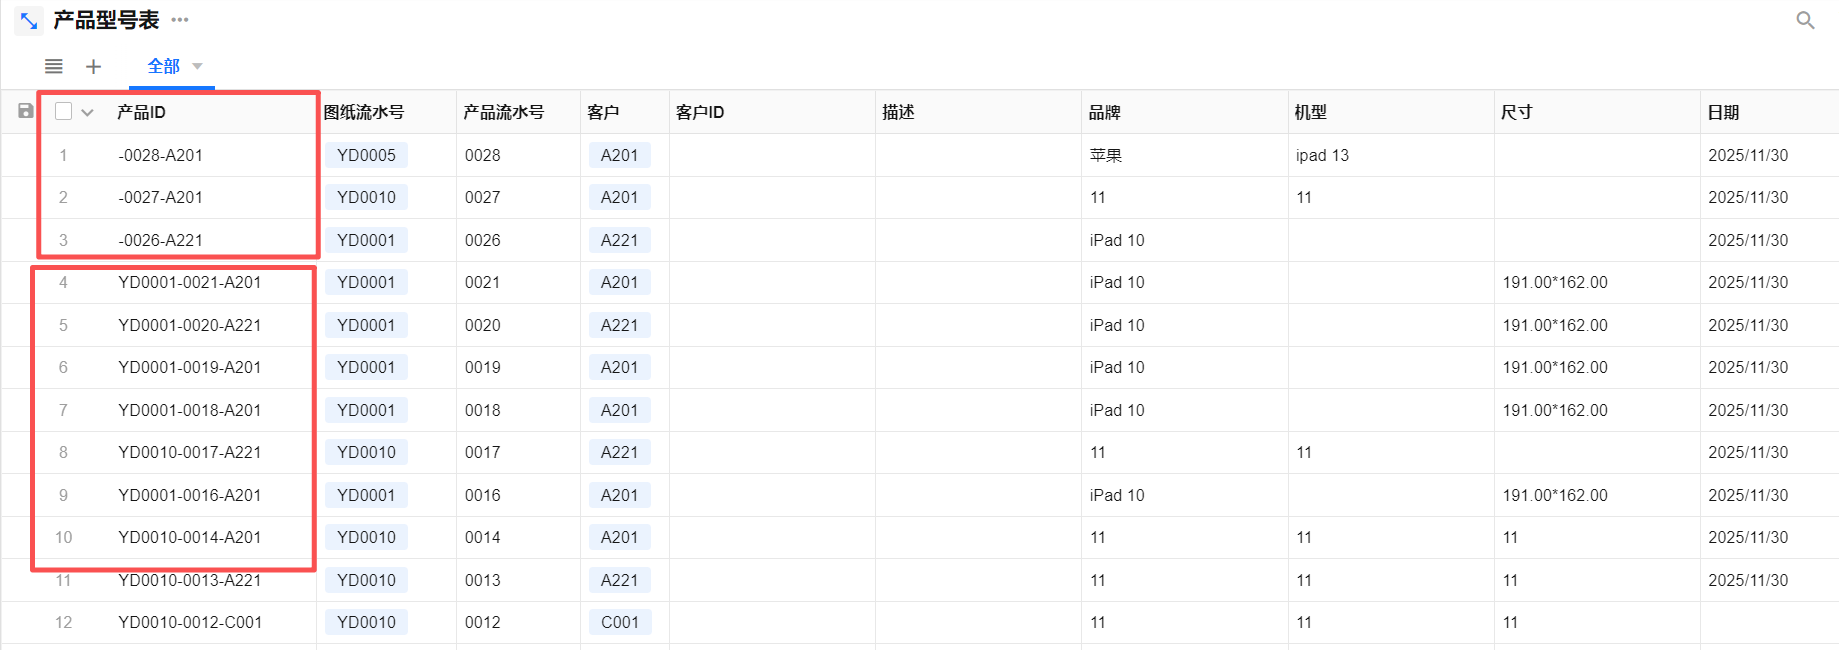Click the blue expand arrows icon

click(29, 20)
